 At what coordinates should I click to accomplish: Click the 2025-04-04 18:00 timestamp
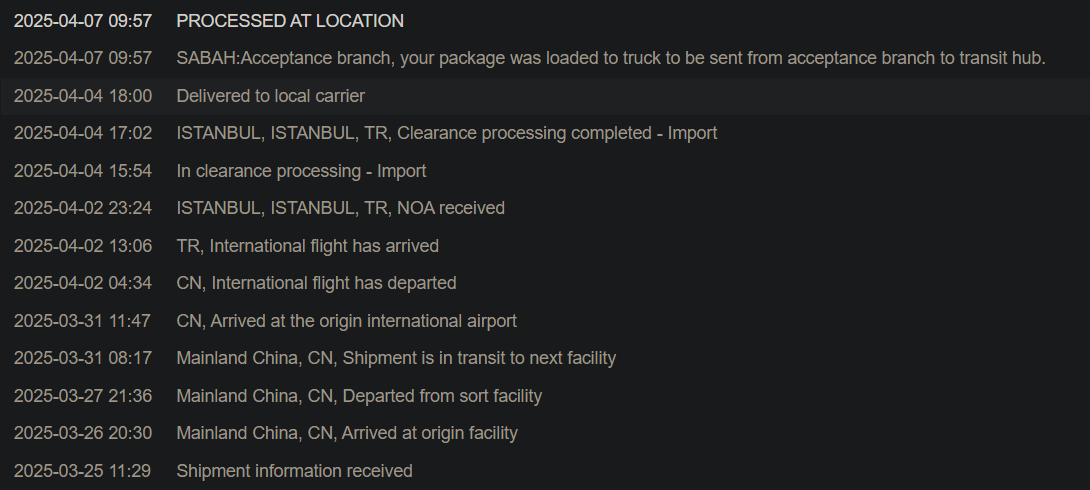[x=83, y=96]
